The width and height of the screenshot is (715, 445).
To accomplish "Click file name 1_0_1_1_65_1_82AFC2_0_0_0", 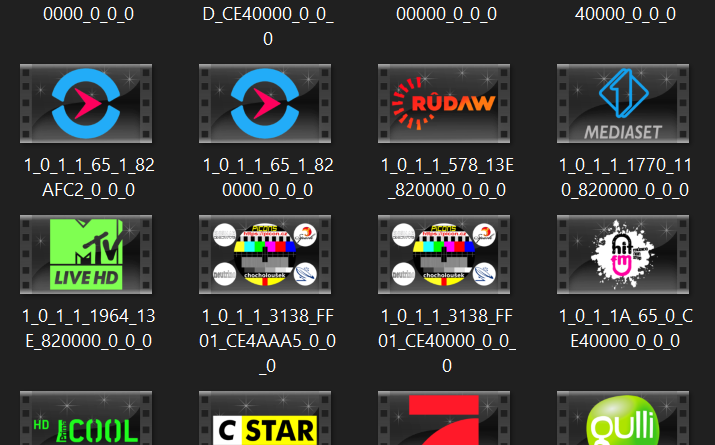I will tap(89, 177).
